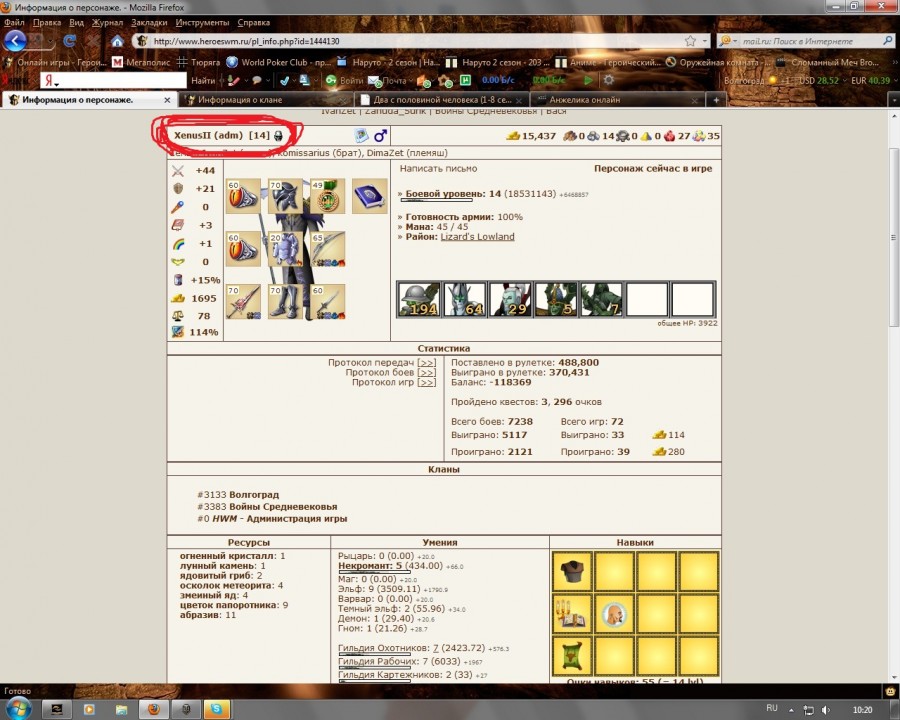
Task: Open Почта on Yandex toolbar
Action: (387, 80)
